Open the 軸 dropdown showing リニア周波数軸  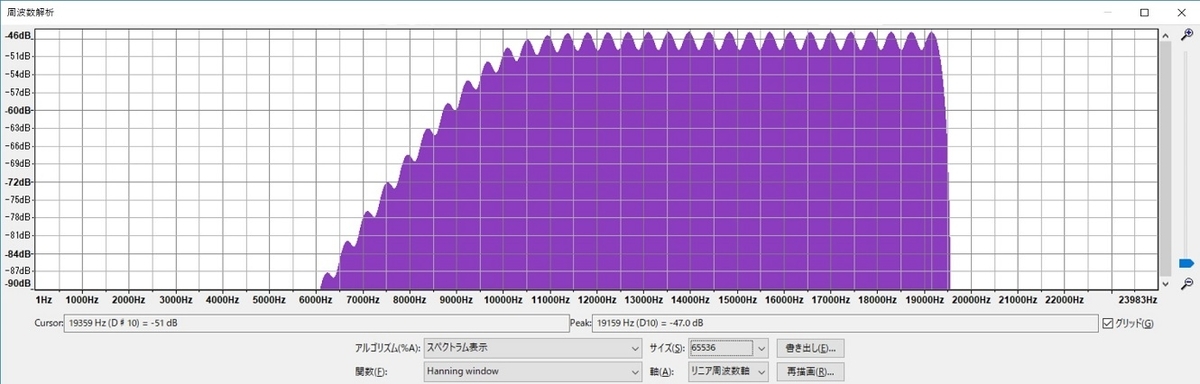(727, 372)
